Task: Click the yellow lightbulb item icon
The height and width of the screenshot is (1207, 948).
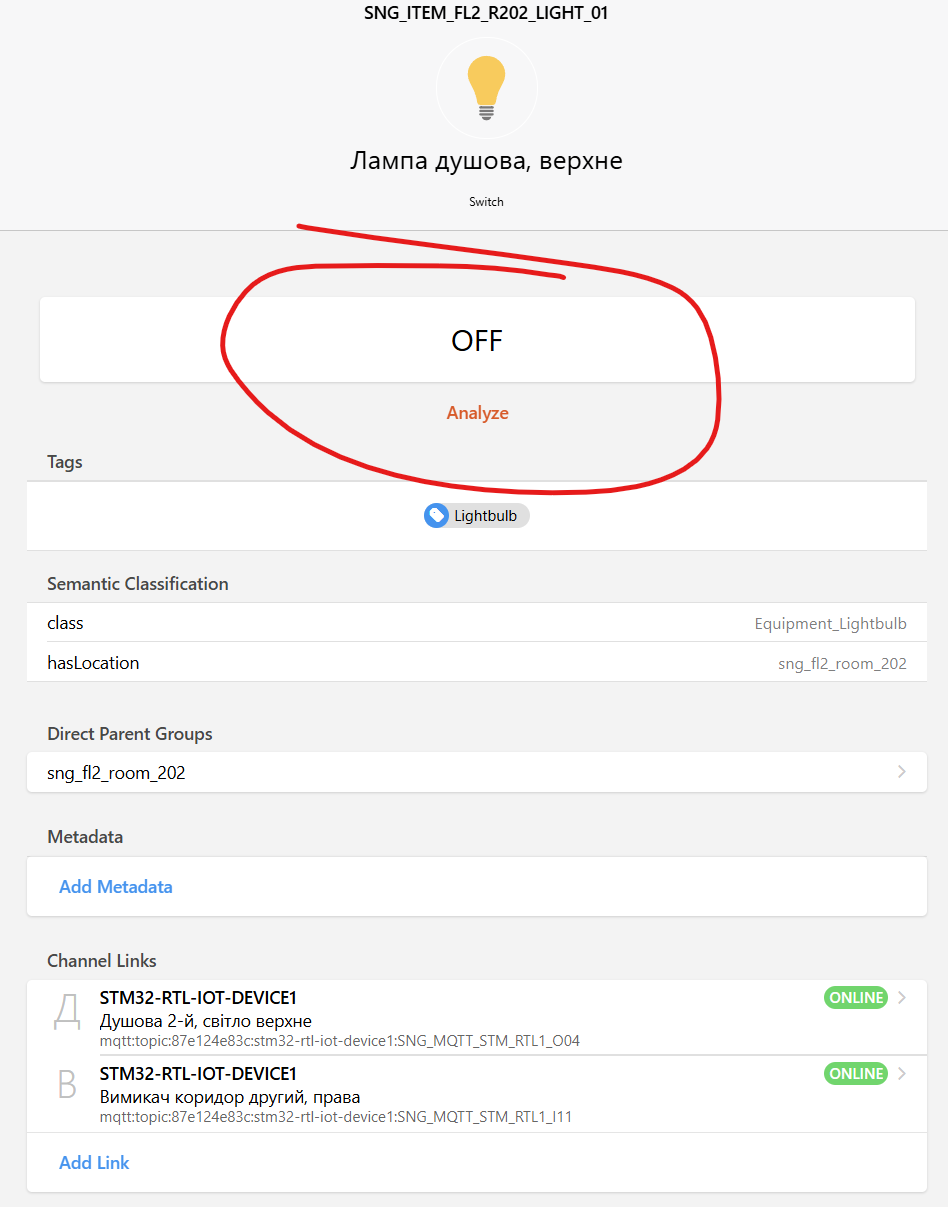Action: [487, 87]
